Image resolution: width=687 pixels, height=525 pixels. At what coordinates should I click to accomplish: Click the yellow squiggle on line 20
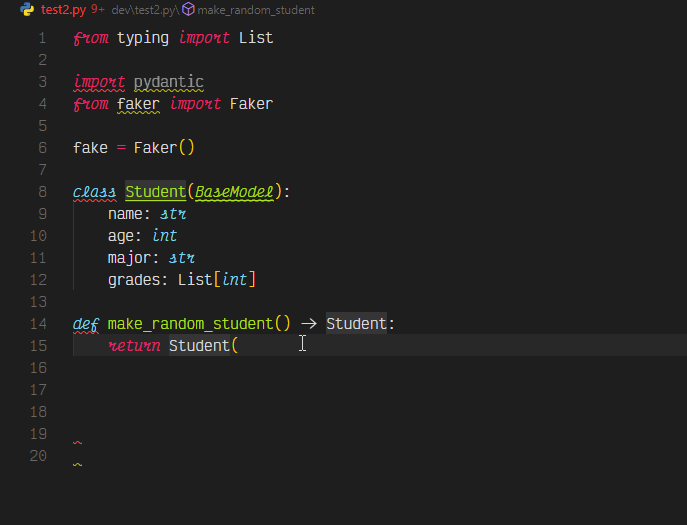tap(78, 465)
